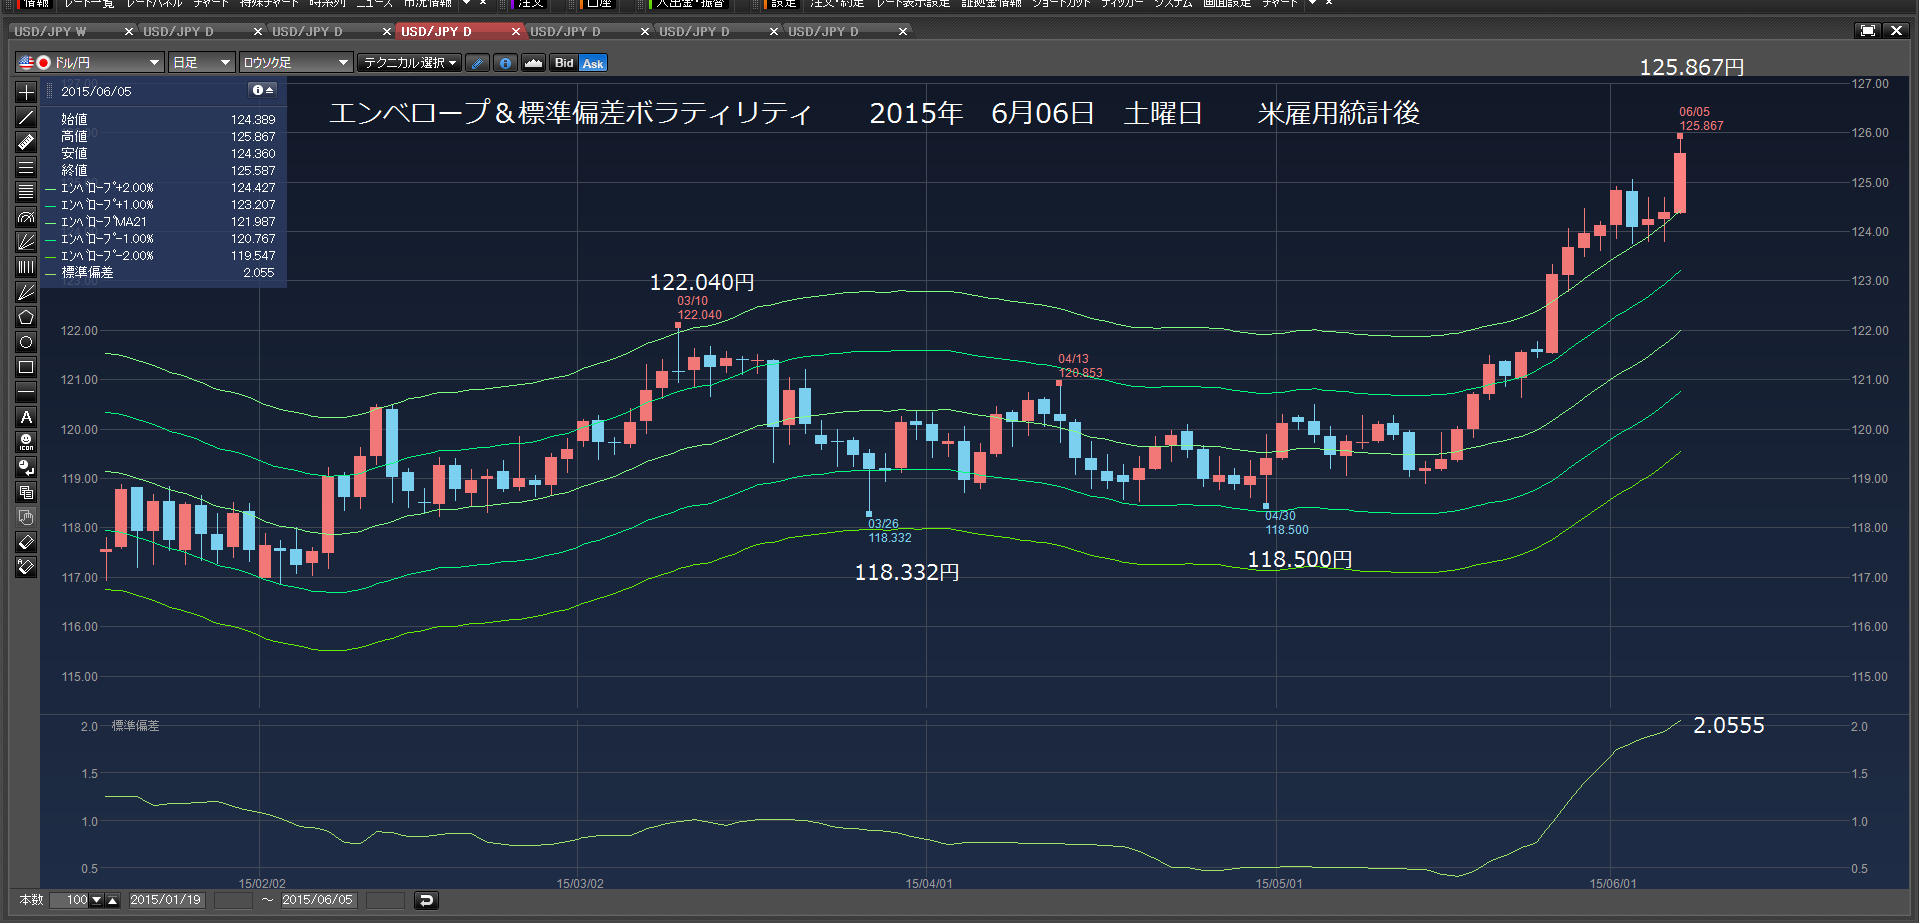This screenshot has width=1919, height=923.
Task: Open the 日足 timeframe dropdown
Action: (202, 62)
